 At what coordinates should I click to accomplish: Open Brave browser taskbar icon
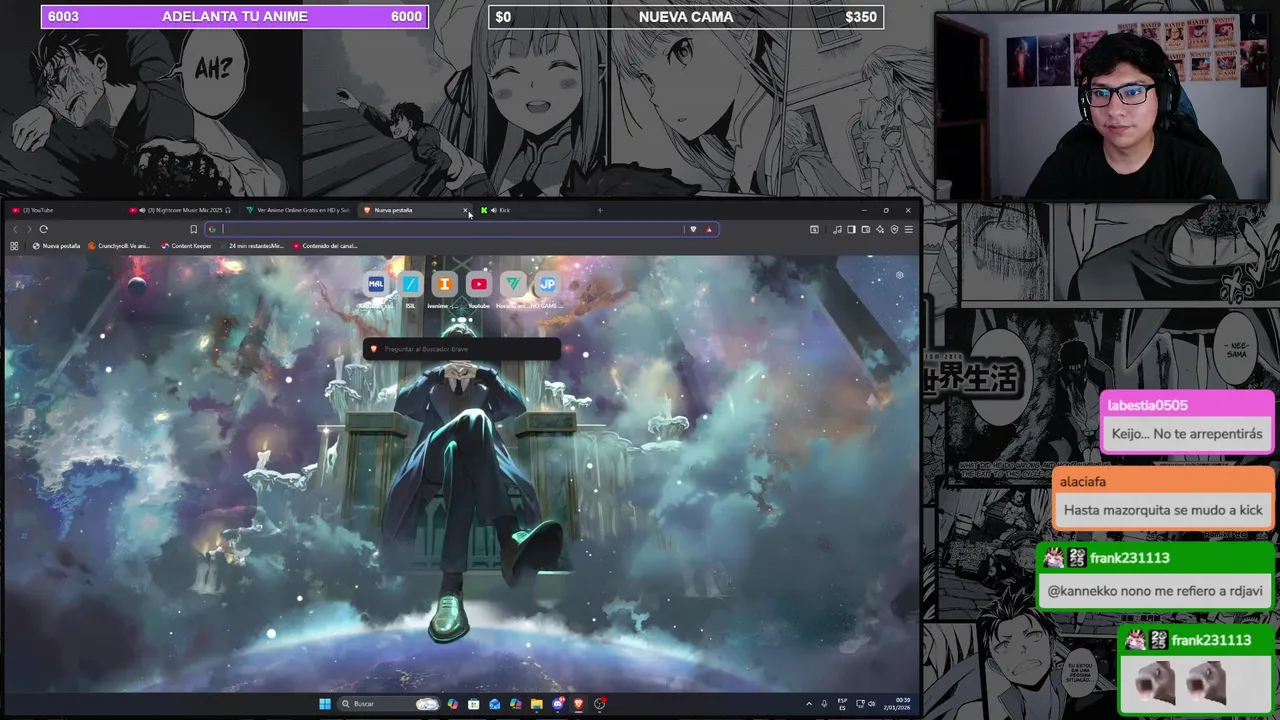click(x=578, y=703)
